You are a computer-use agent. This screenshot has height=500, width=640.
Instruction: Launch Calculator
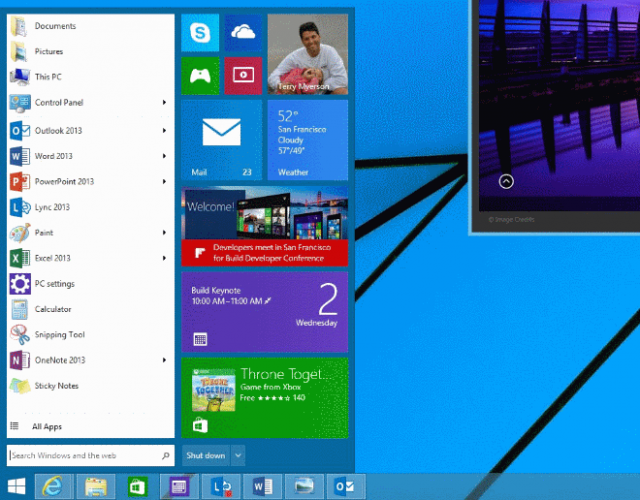[91, 309]
